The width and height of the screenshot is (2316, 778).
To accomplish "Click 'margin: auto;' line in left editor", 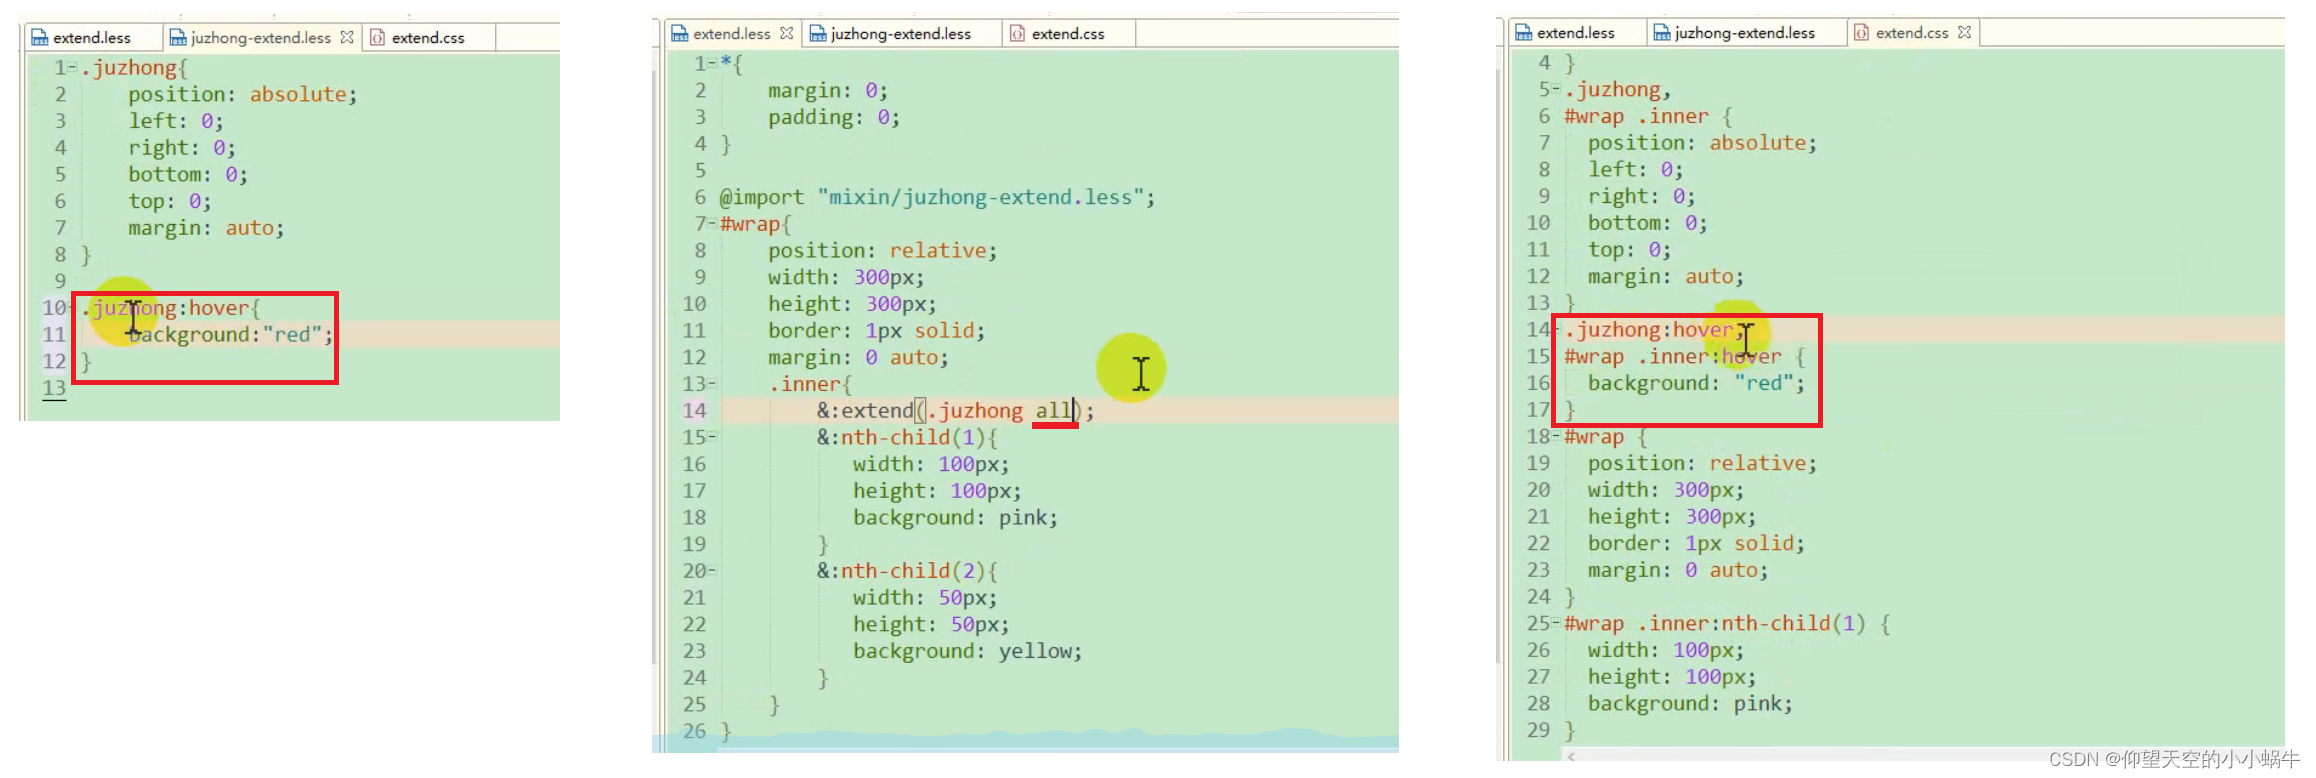I will point(206,228).
